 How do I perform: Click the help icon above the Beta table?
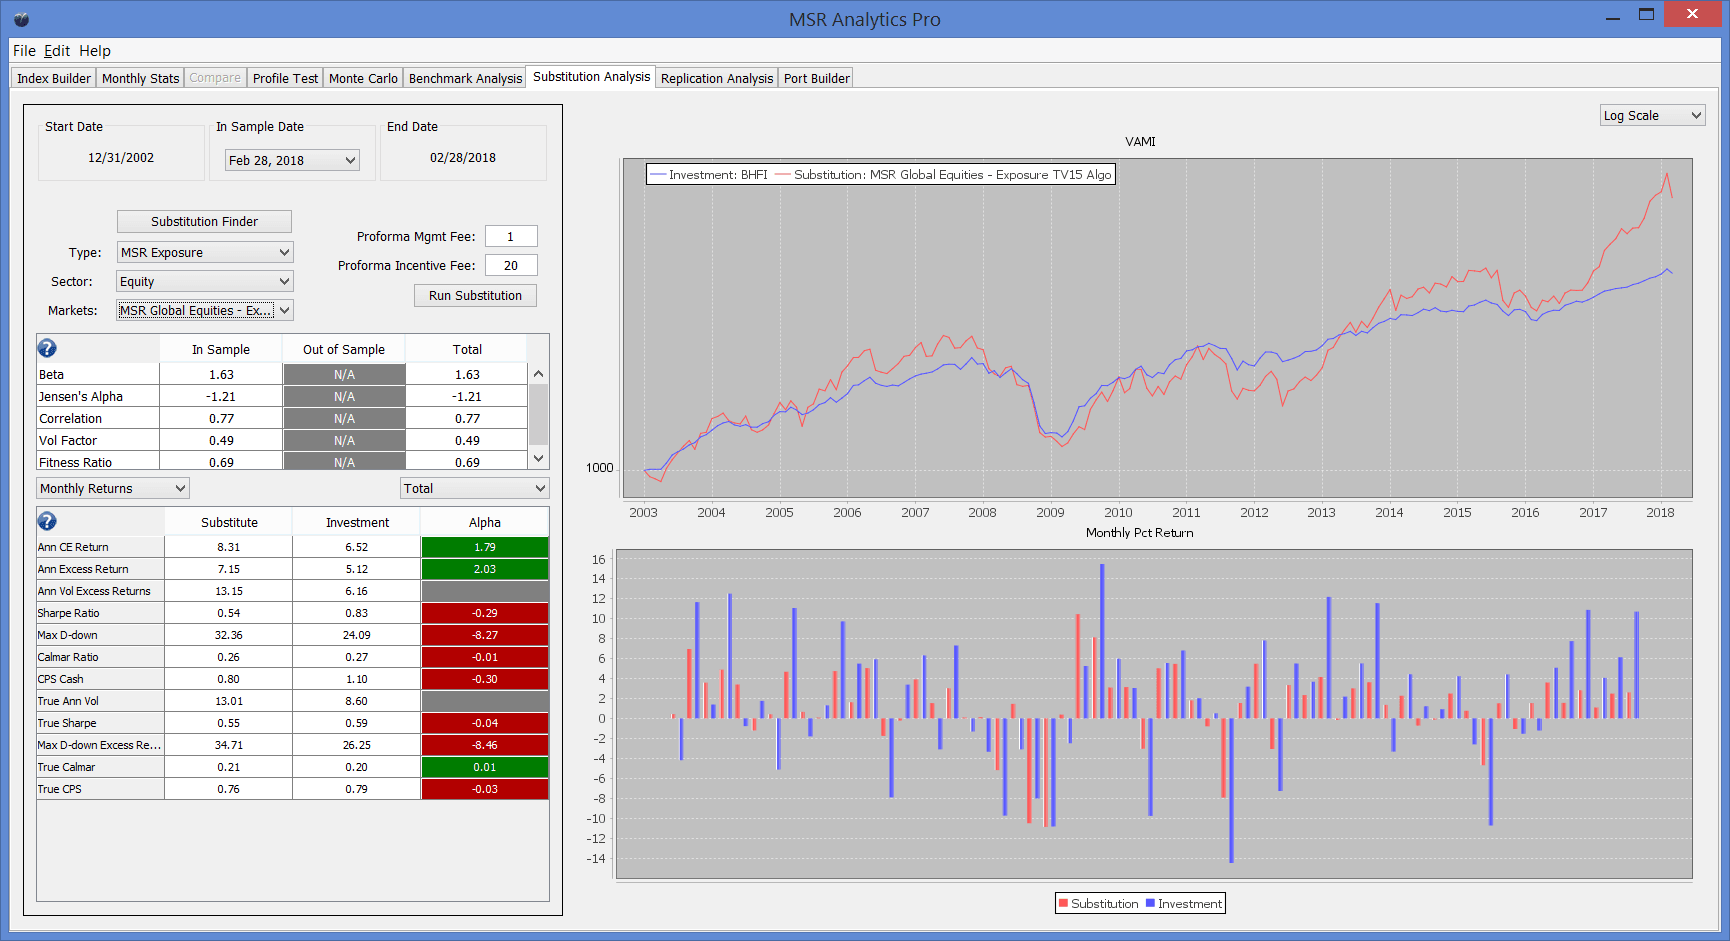coord(47,348)
